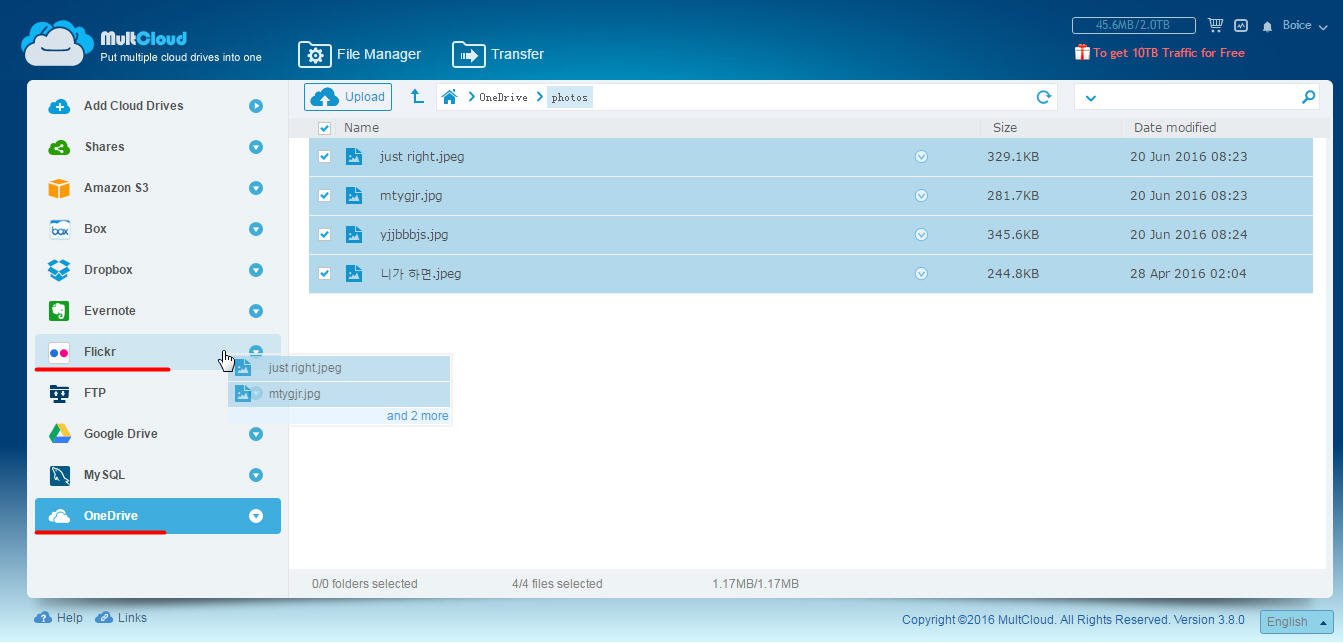1343x643 pixels.
Task: Expand the Shares dropdown arrow
Action: [256, 147]
